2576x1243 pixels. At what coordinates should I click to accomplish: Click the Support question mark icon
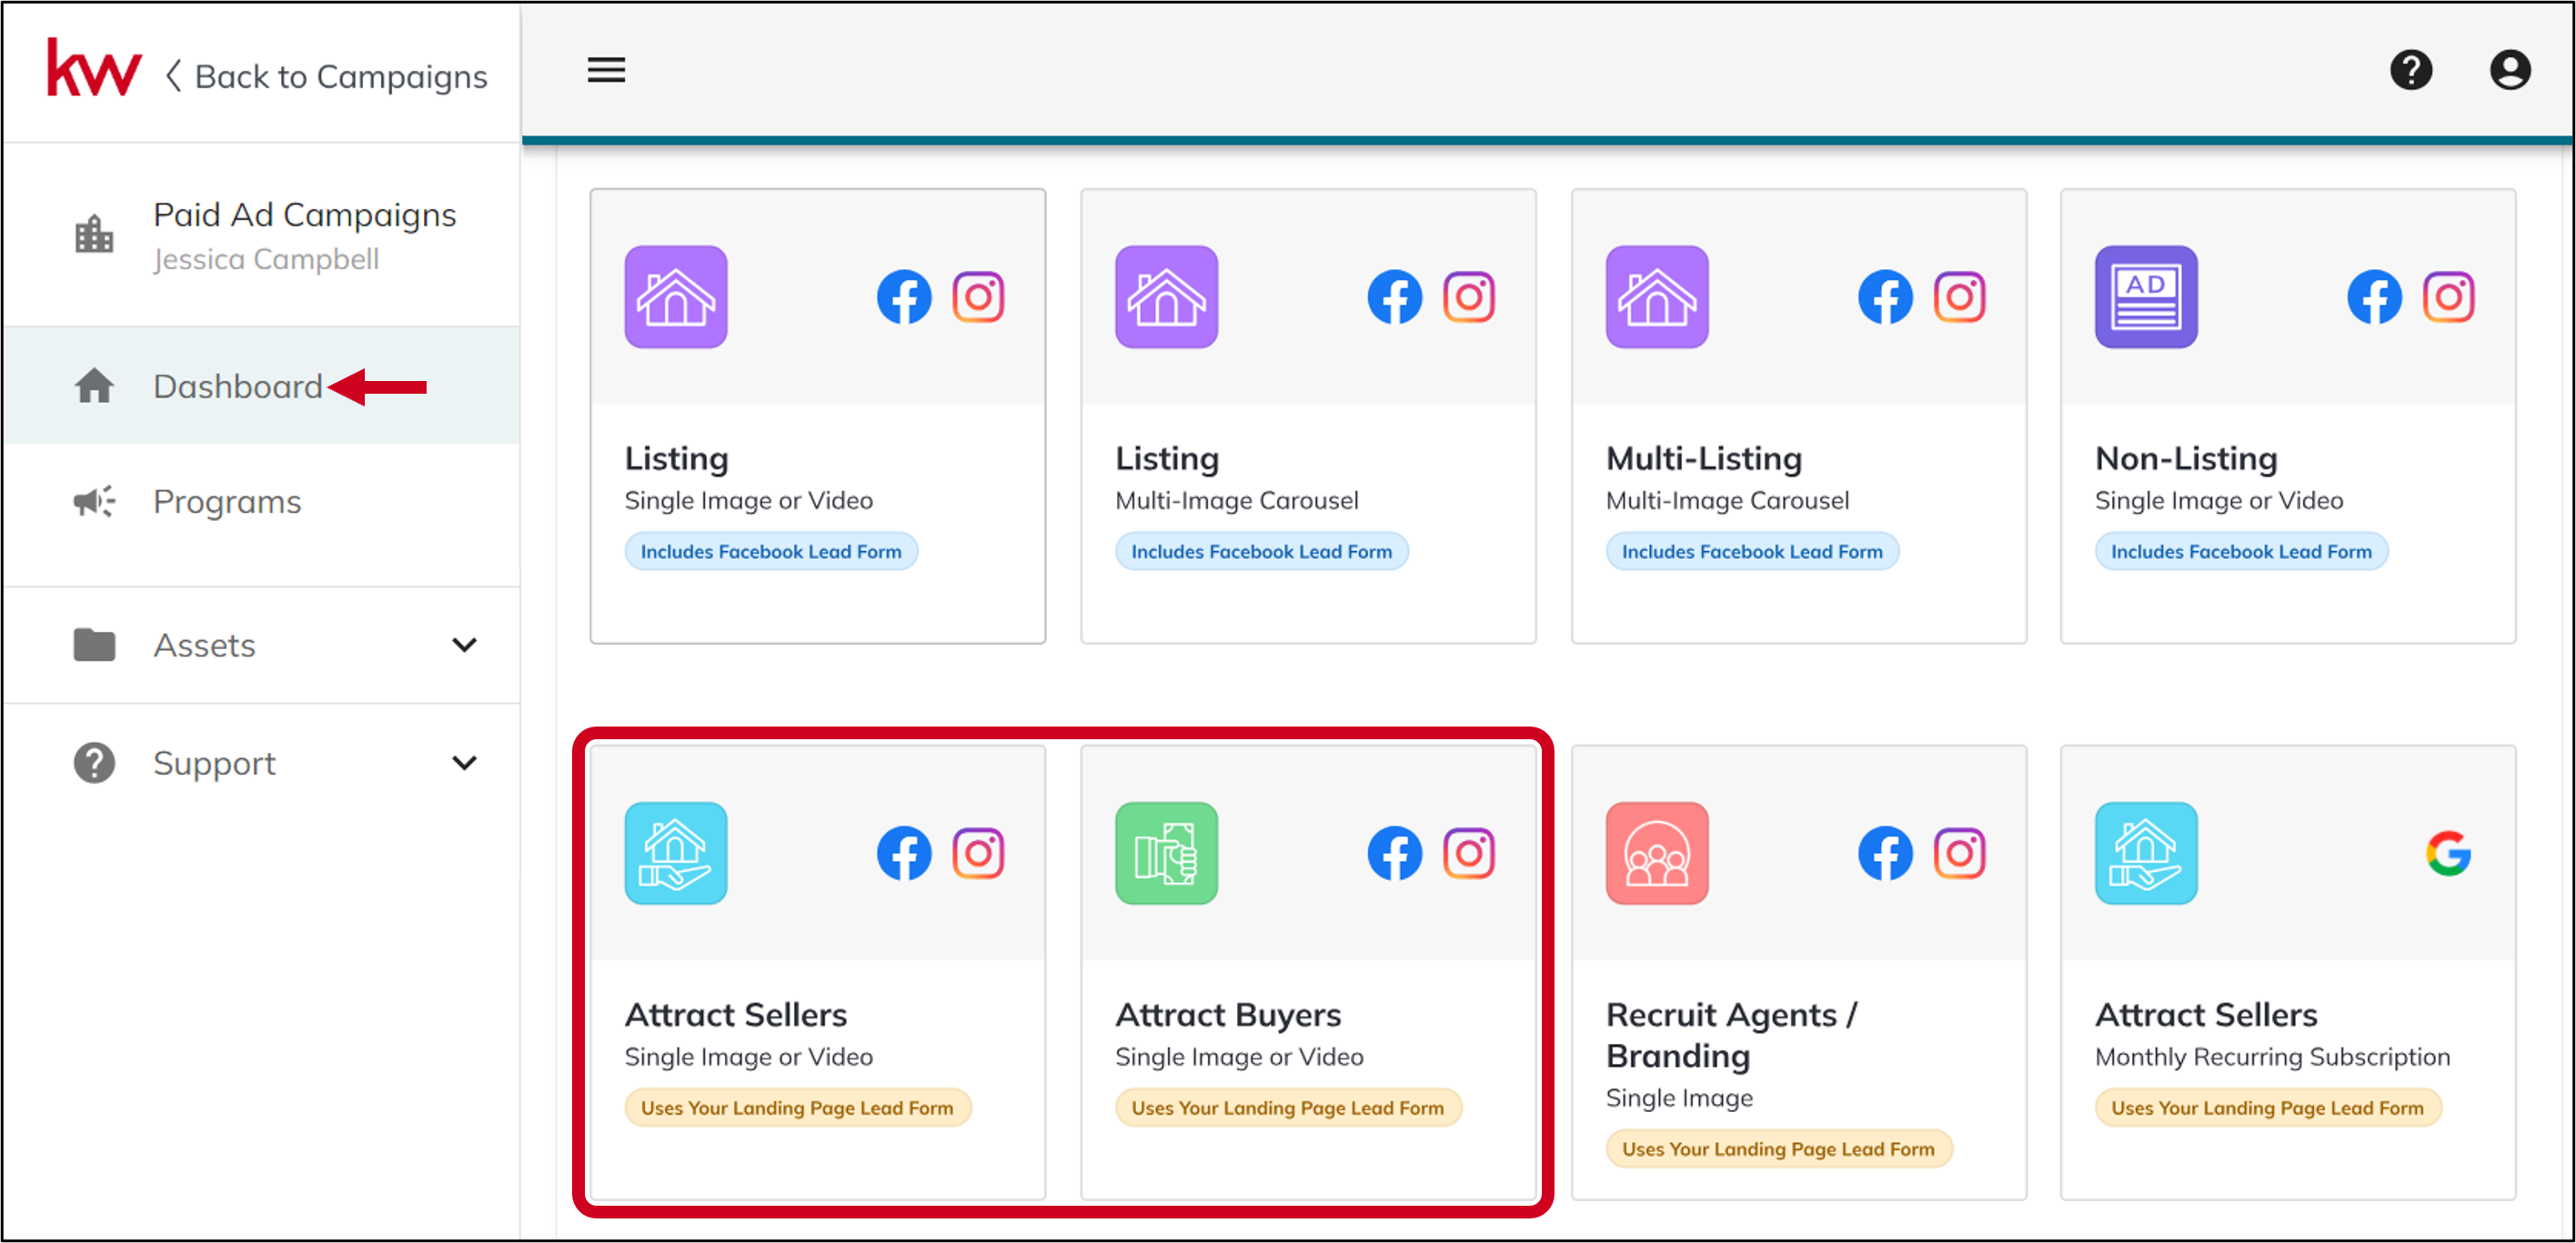tap(94, 763)
